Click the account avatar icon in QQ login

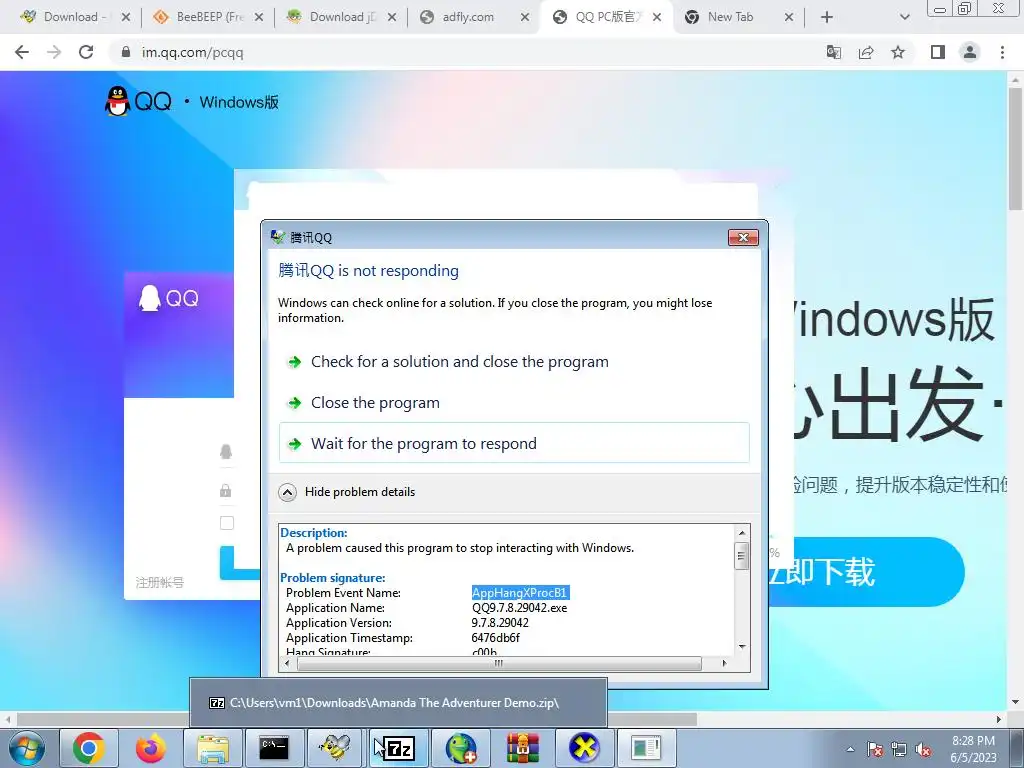tap(226, 451)
